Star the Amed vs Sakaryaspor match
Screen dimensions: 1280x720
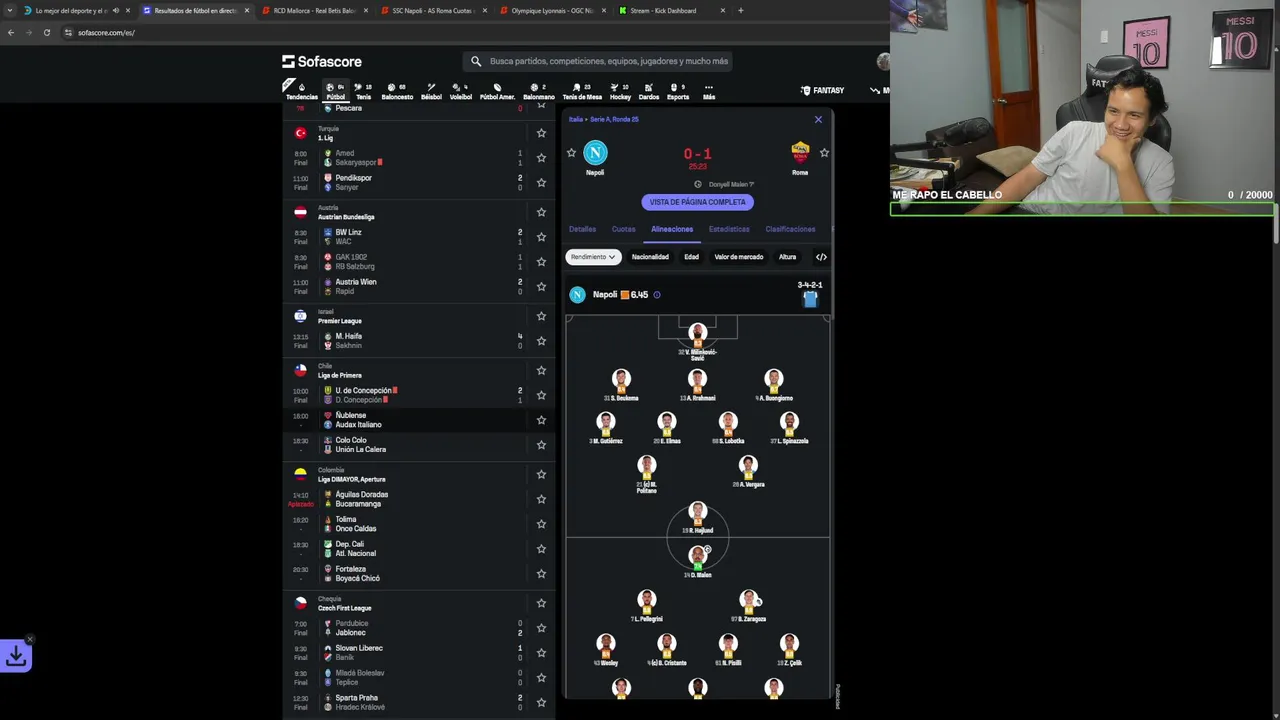pyautogui.click(x=541, y=158)
